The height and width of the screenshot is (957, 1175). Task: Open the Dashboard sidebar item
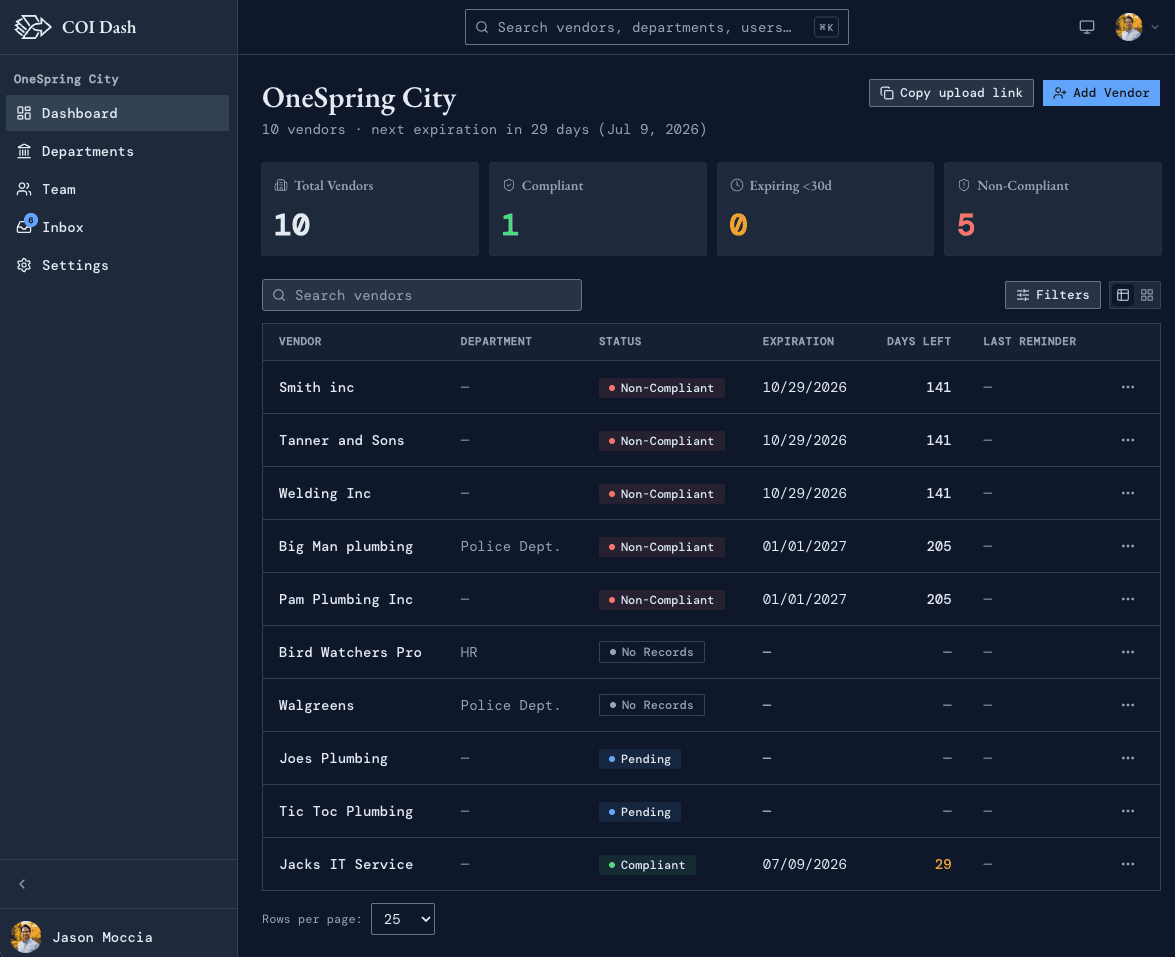(117, 113)
